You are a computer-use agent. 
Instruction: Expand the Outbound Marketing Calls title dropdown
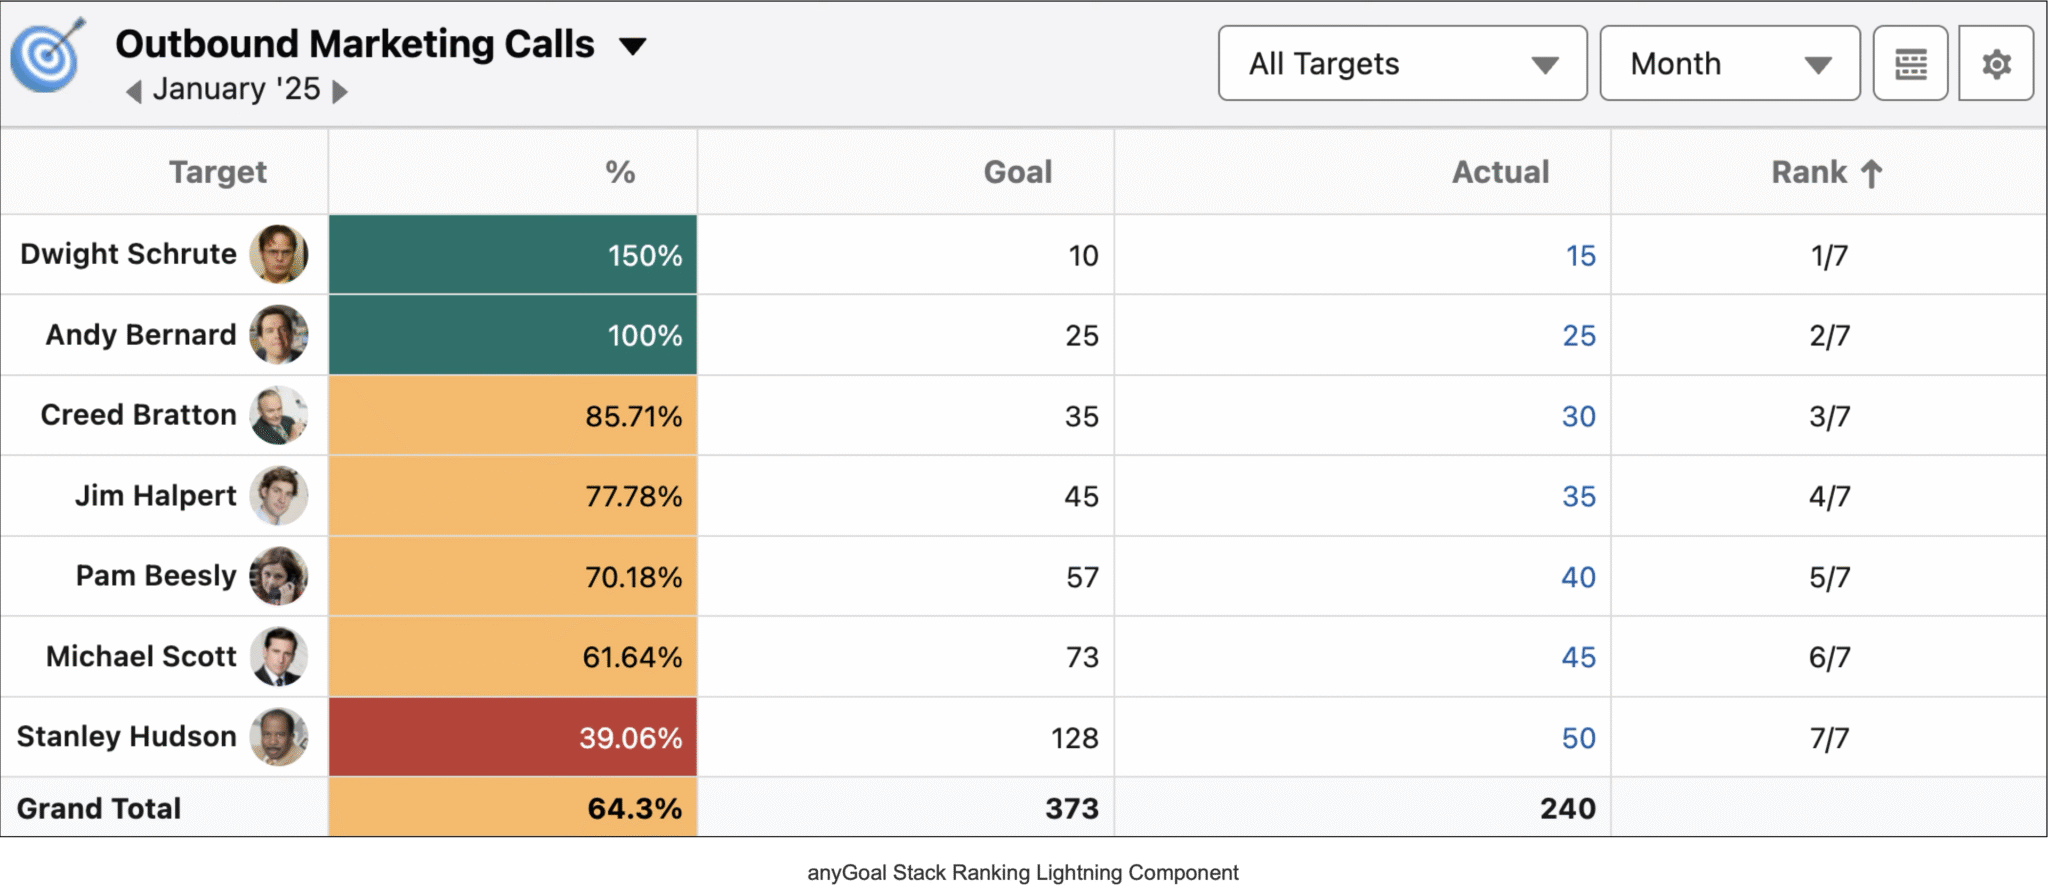click(x=634, y=45)
